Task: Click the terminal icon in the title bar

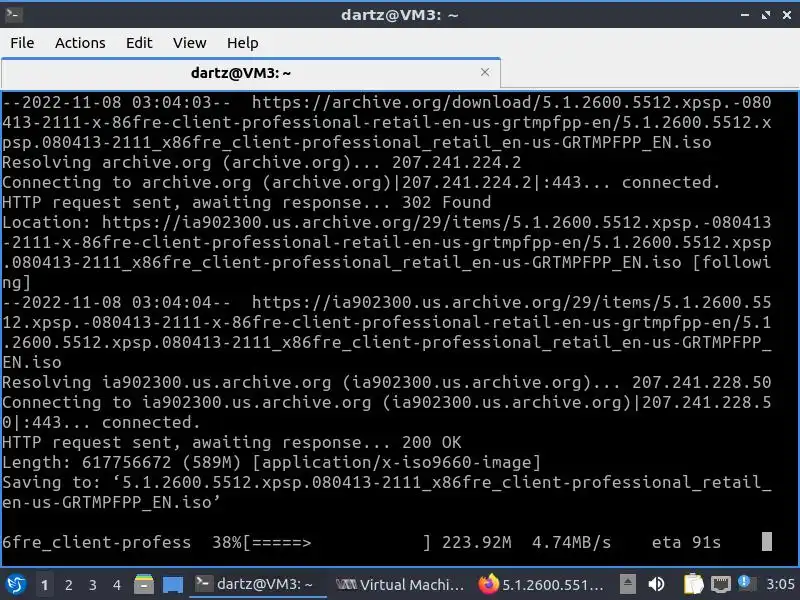Action: 12,14
